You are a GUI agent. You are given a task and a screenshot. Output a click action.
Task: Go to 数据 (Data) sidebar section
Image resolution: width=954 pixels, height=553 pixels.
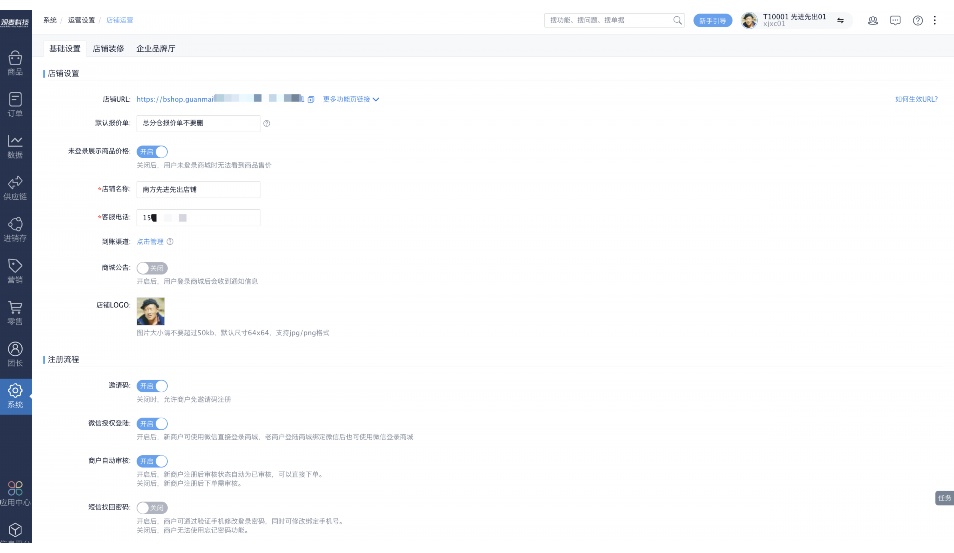pos(15,146)
